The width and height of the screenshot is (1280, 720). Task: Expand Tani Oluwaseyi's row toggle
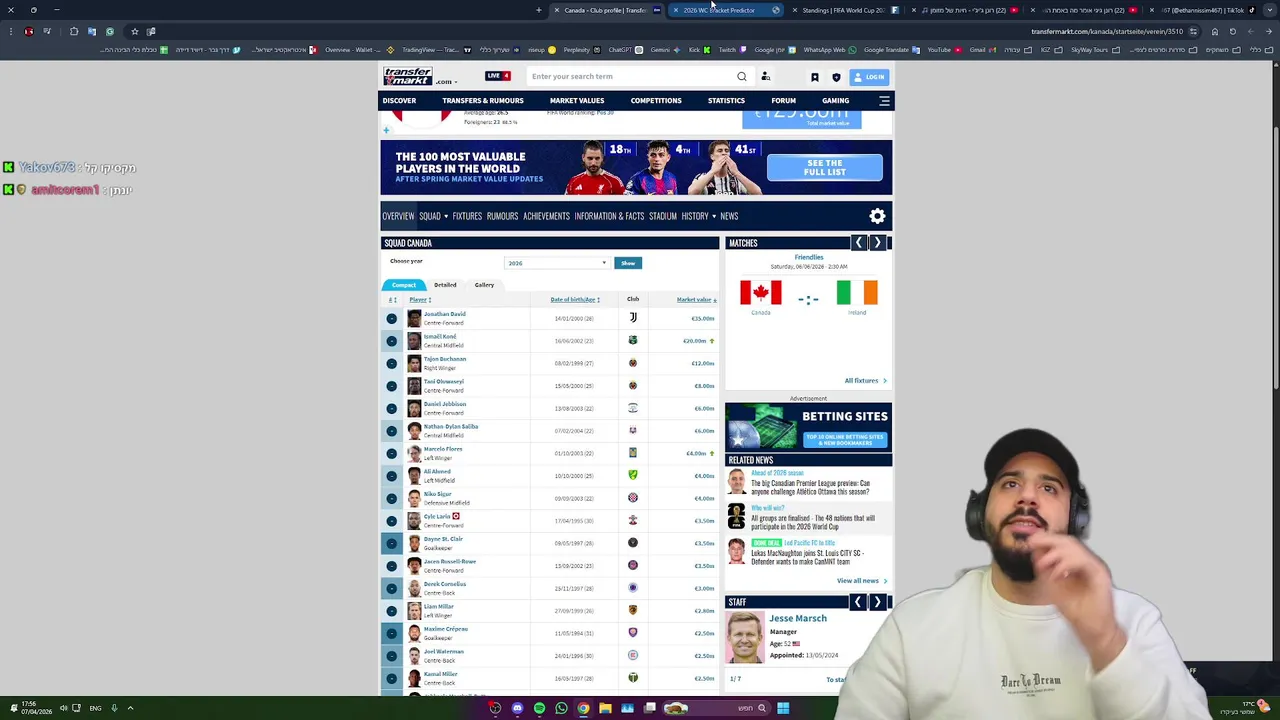[x=391, y=386]
